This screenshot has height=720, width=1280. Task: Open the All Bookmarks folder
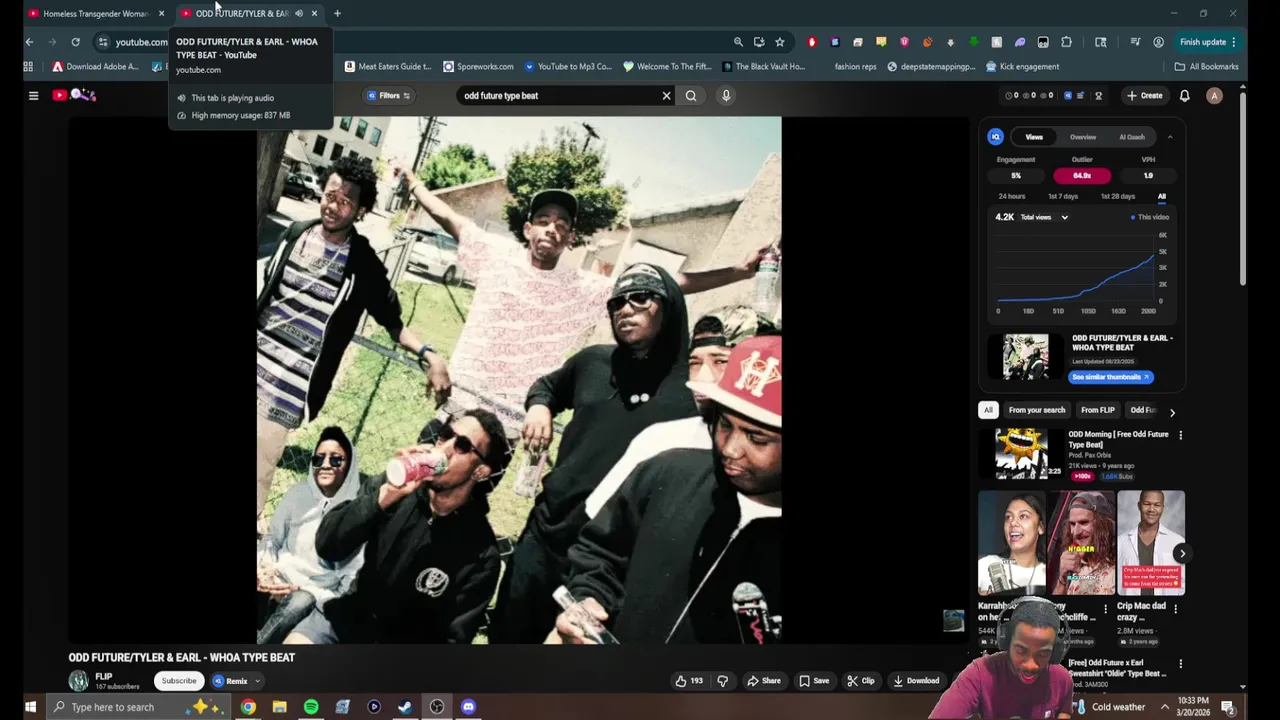pyautogui.click(x=1206, y=67)
